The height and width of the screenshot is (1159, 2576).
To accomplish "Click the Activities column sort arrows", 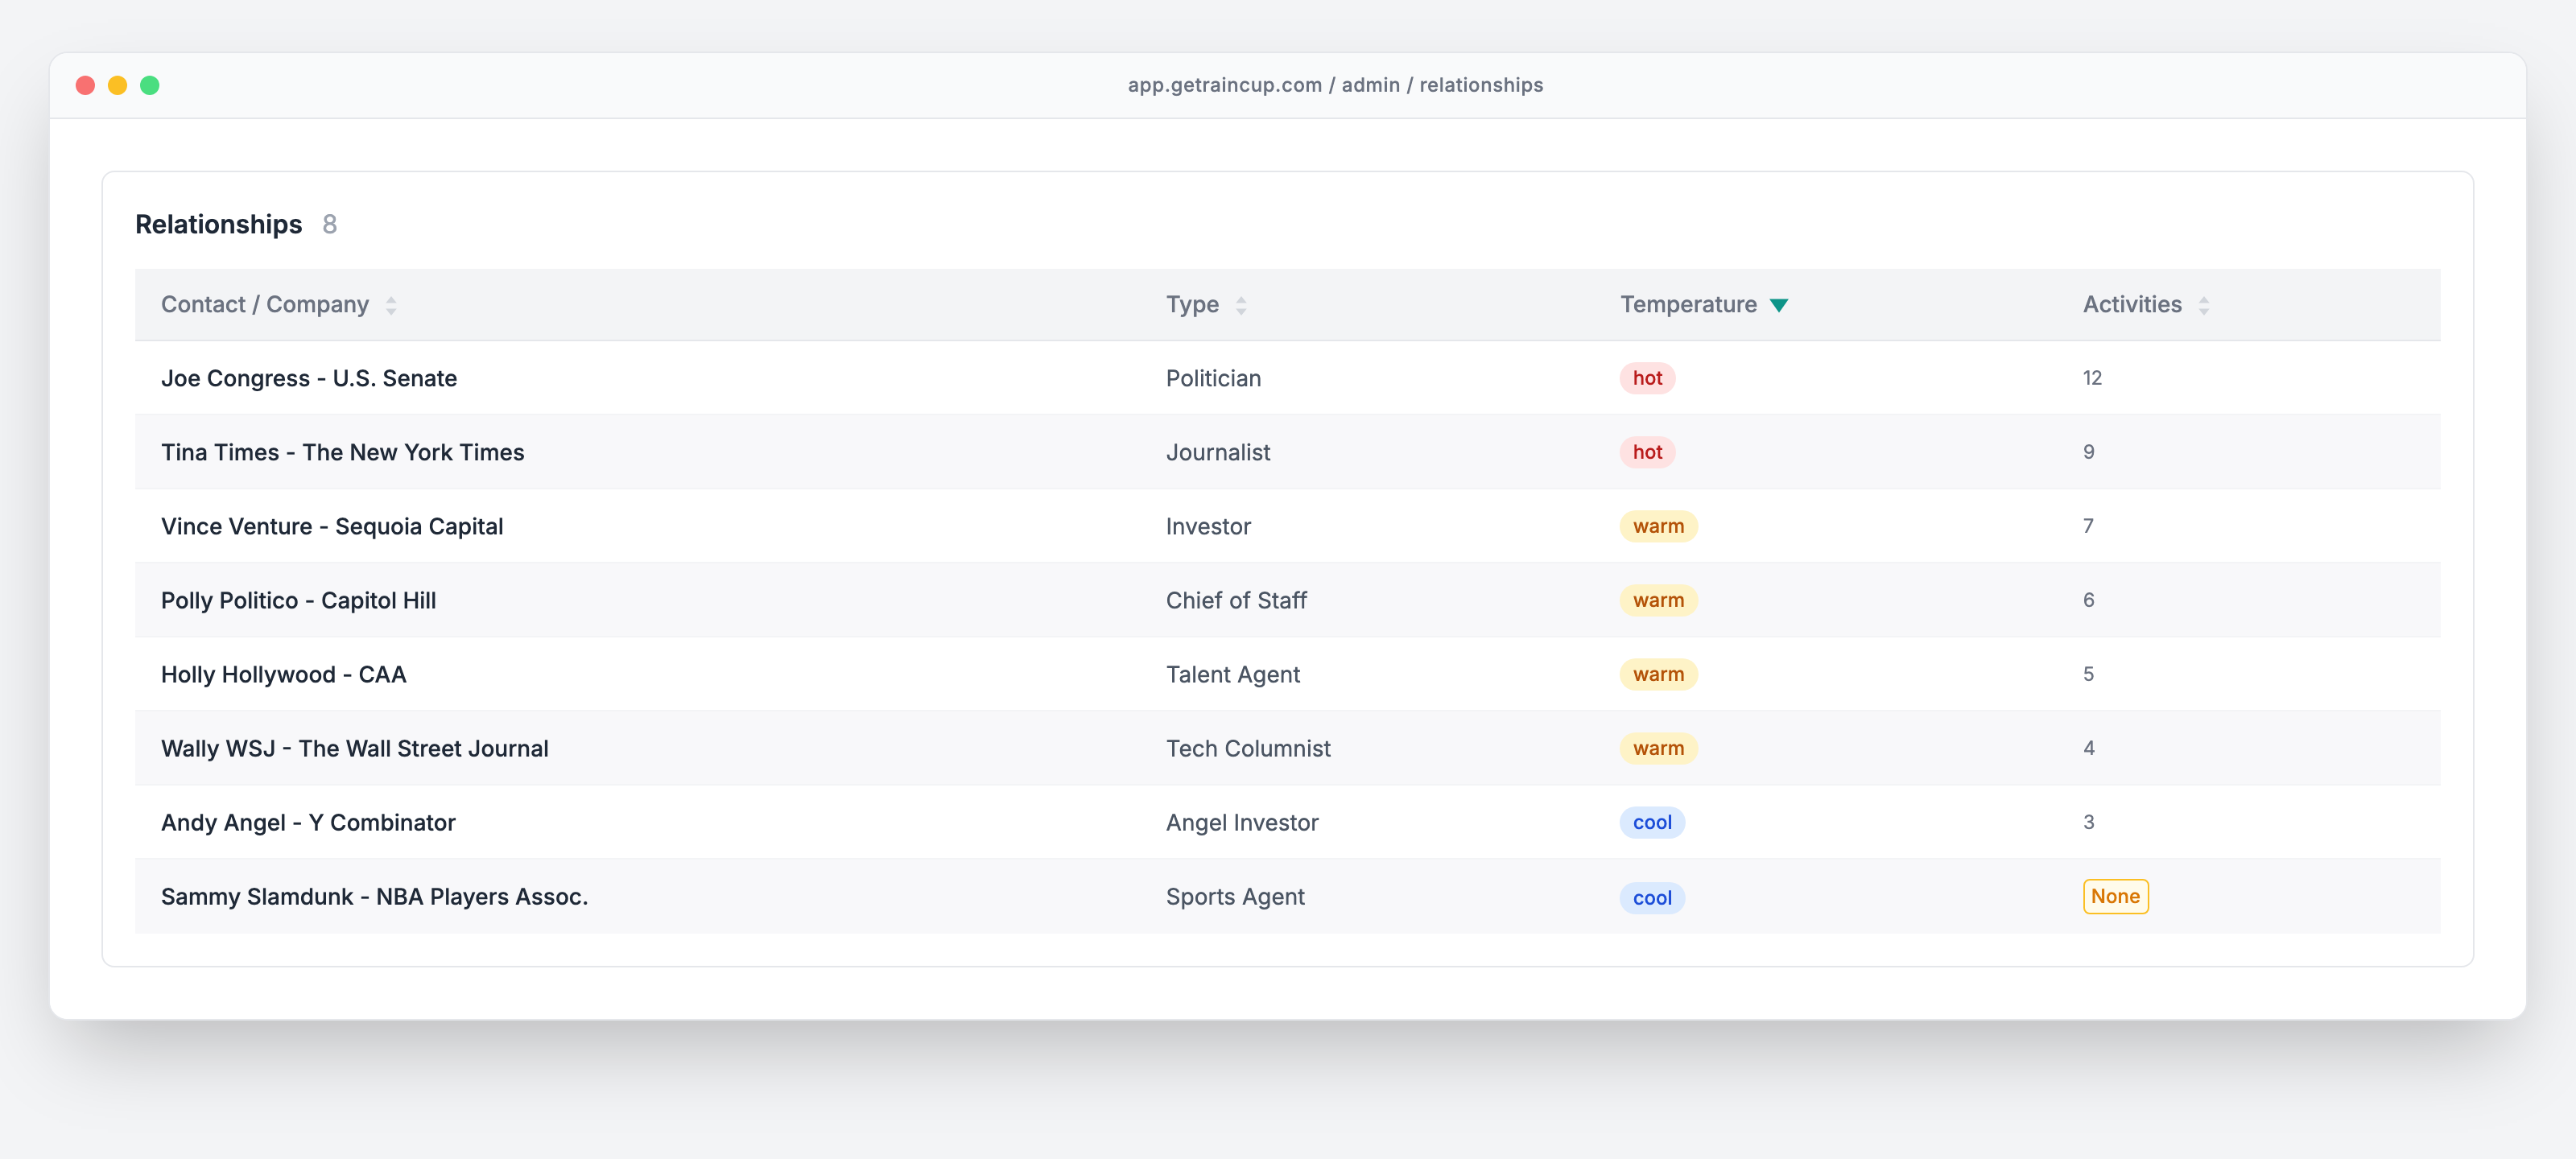I will (2204, 306).
